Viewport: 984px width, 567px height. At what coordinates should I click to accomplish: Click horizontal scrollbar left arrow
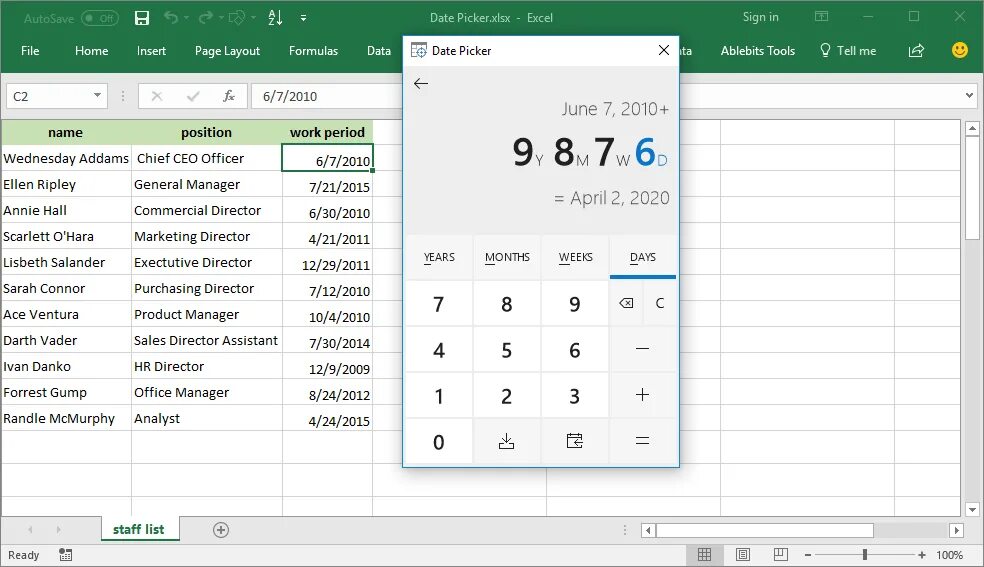(x=649, y=531)
